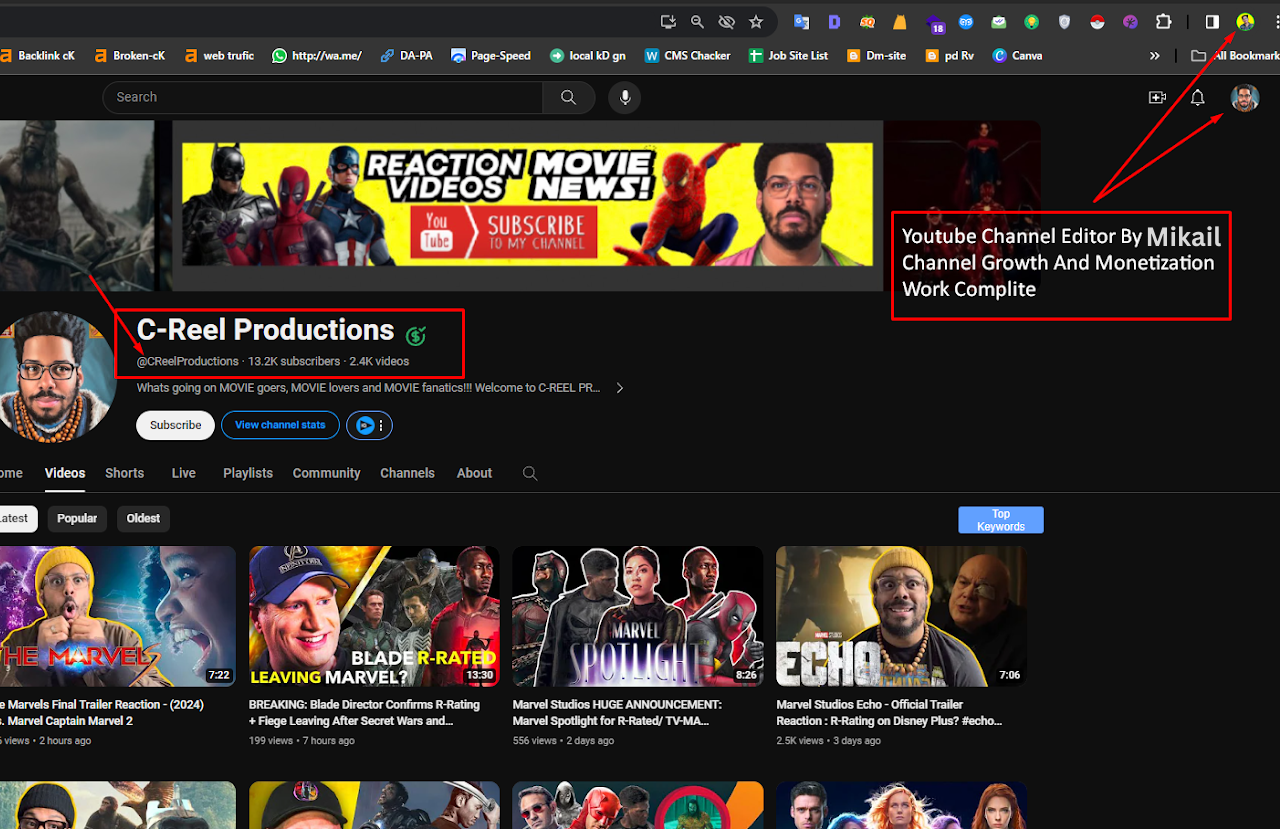
Task: Expand the bookmarks bar overflow chevron
Action: 1155,56
